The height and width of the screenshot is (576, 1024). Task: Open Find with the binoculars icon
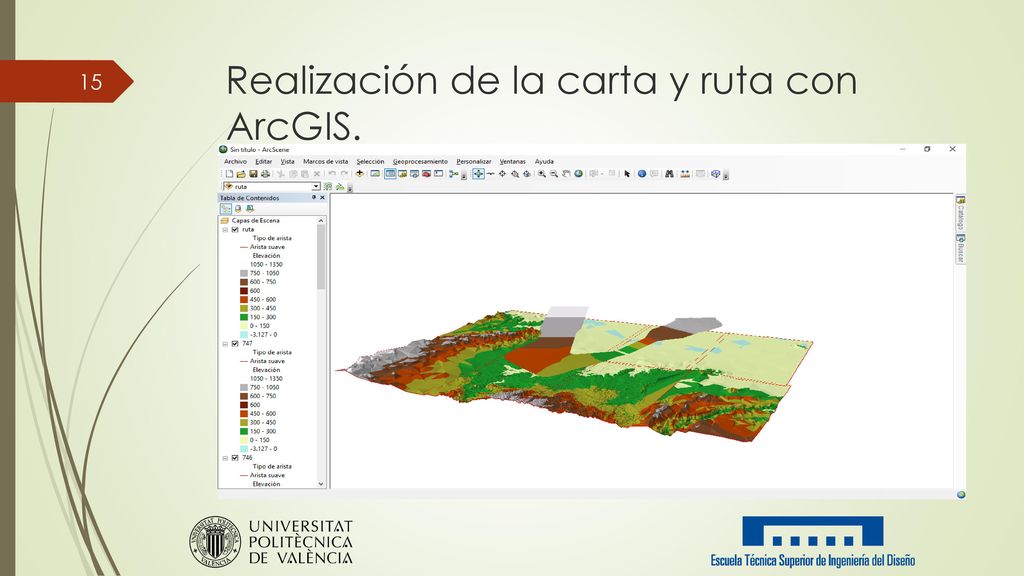pos(669,174)
